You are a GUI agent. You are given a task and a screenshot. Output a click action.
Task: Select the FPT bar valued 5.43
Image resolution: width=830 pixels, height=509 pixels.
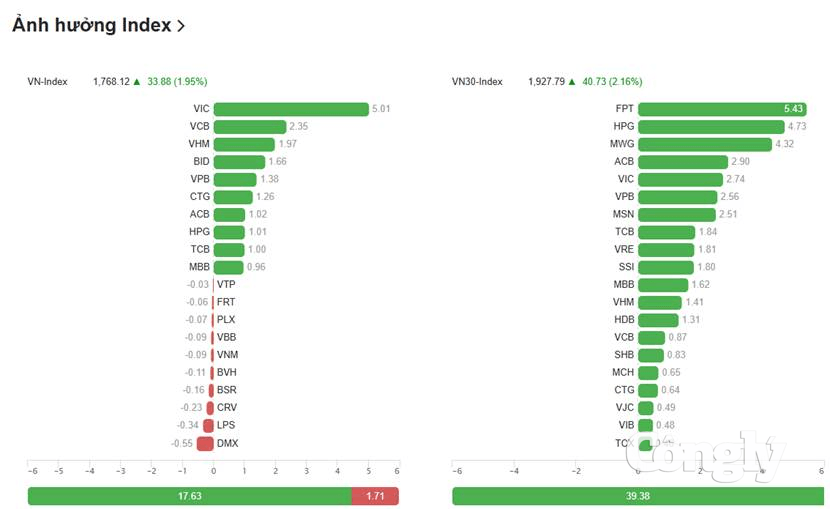click(x=723, y=109)
